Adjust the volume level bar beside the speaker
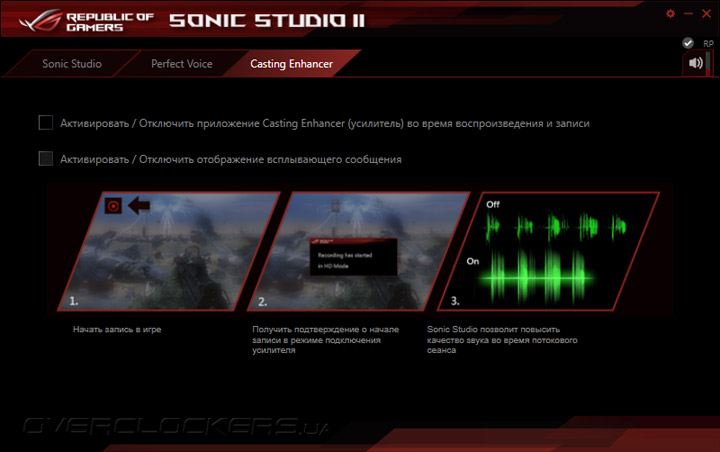The width and height of the screenshot is (720, 452). [708, 63]
